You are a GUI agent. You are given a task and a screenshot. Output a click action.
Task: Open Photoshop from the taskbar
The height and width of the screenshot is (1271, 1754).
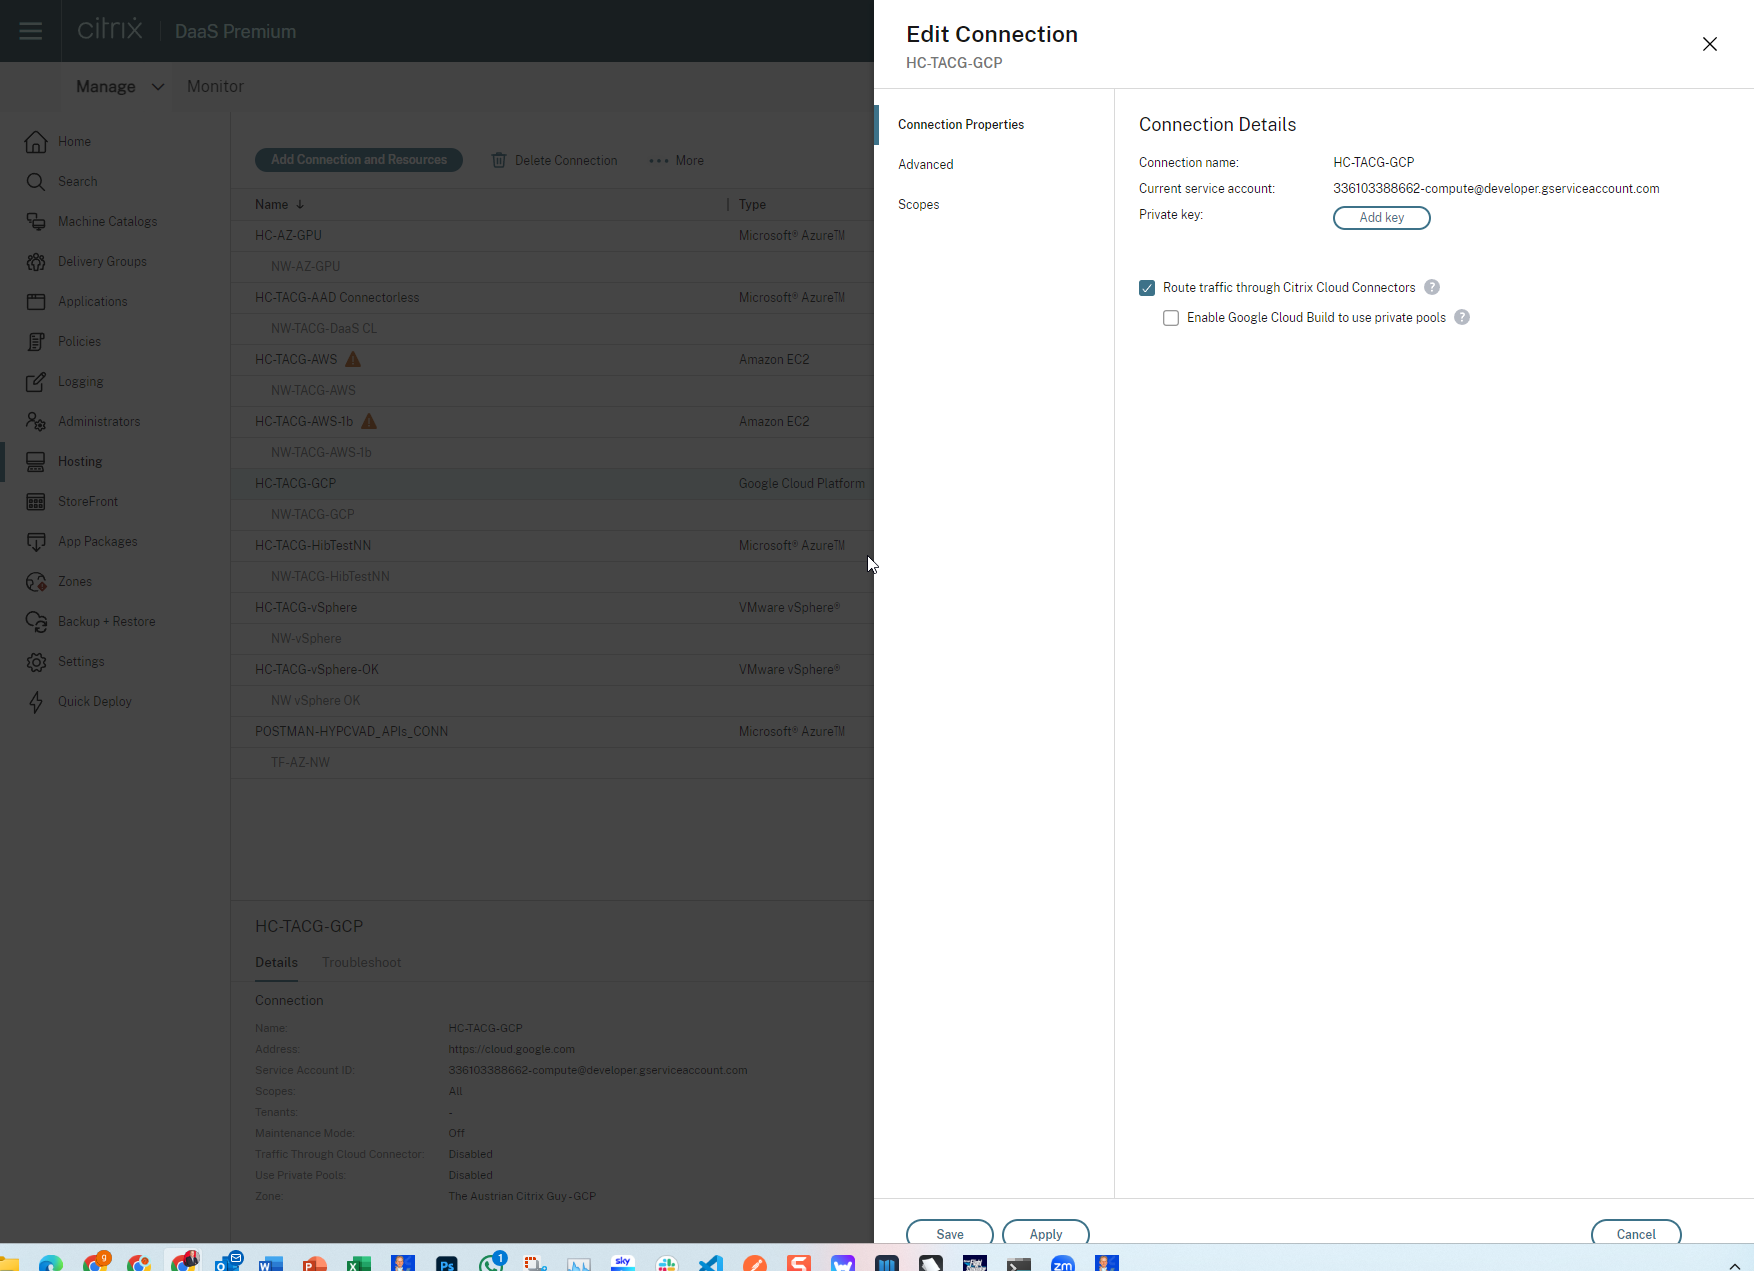tap(447, 1263)
